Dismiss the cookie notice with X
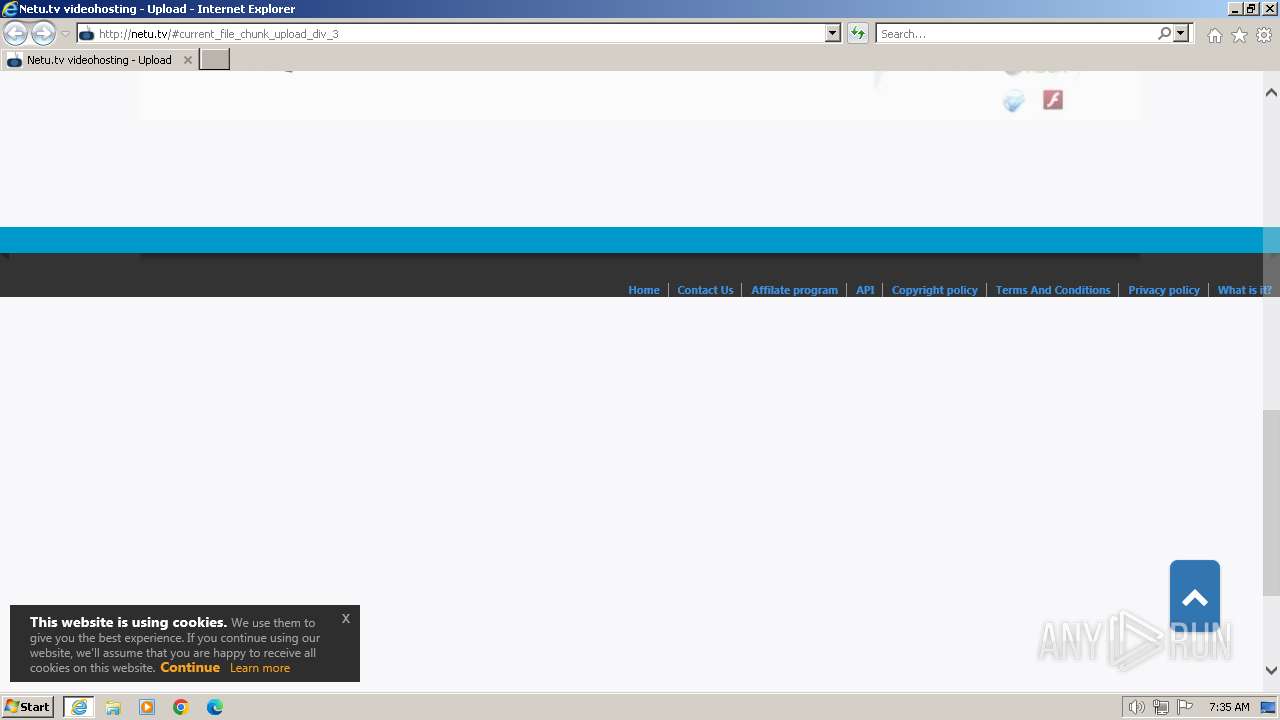The image size is (1280, 720). point(345,618)
